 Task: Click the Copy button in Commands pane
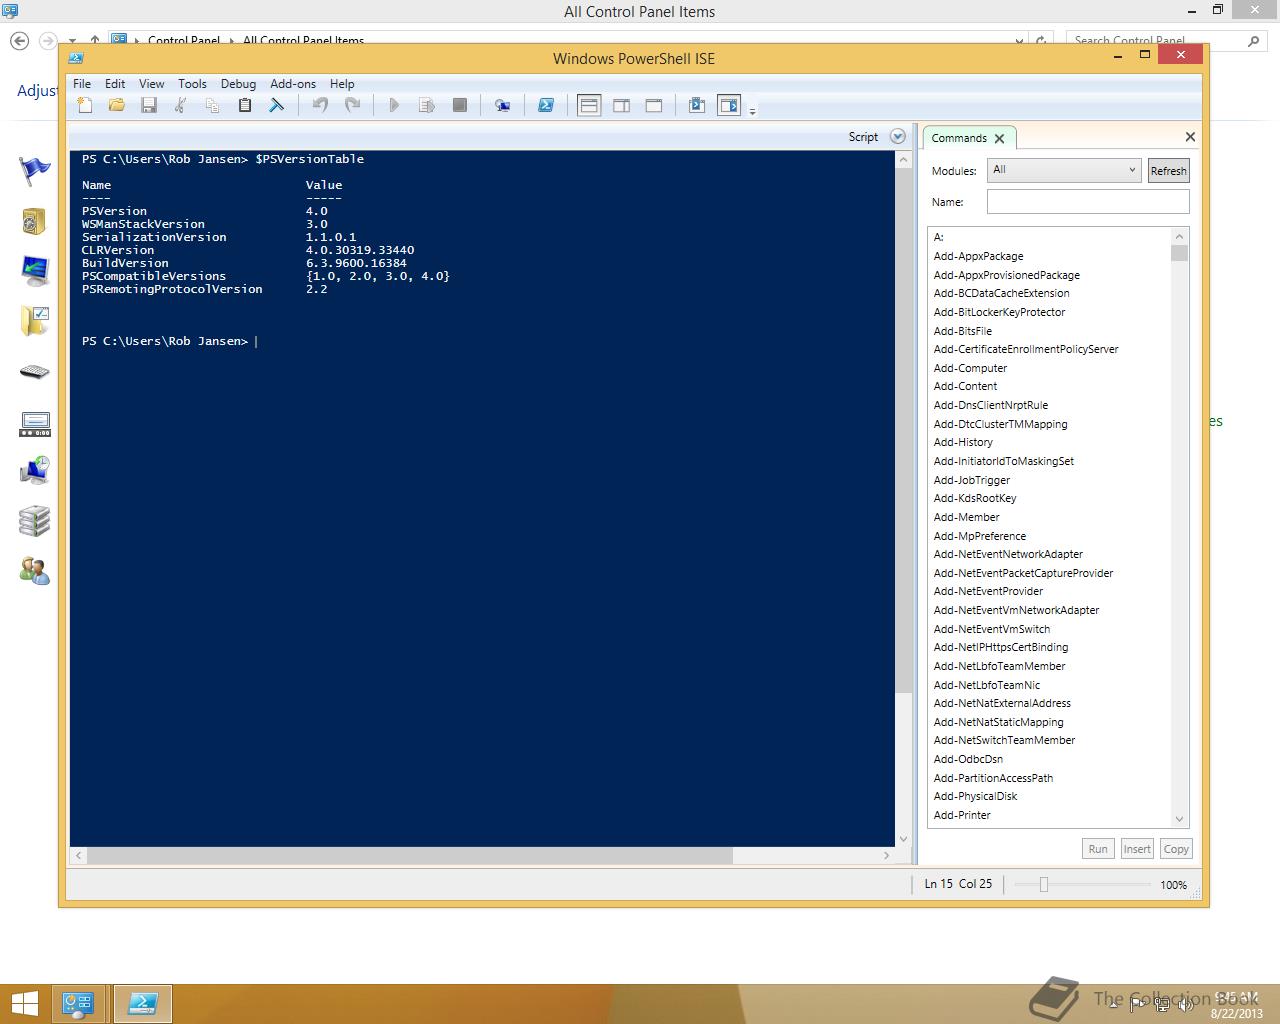click(1176, 849)
